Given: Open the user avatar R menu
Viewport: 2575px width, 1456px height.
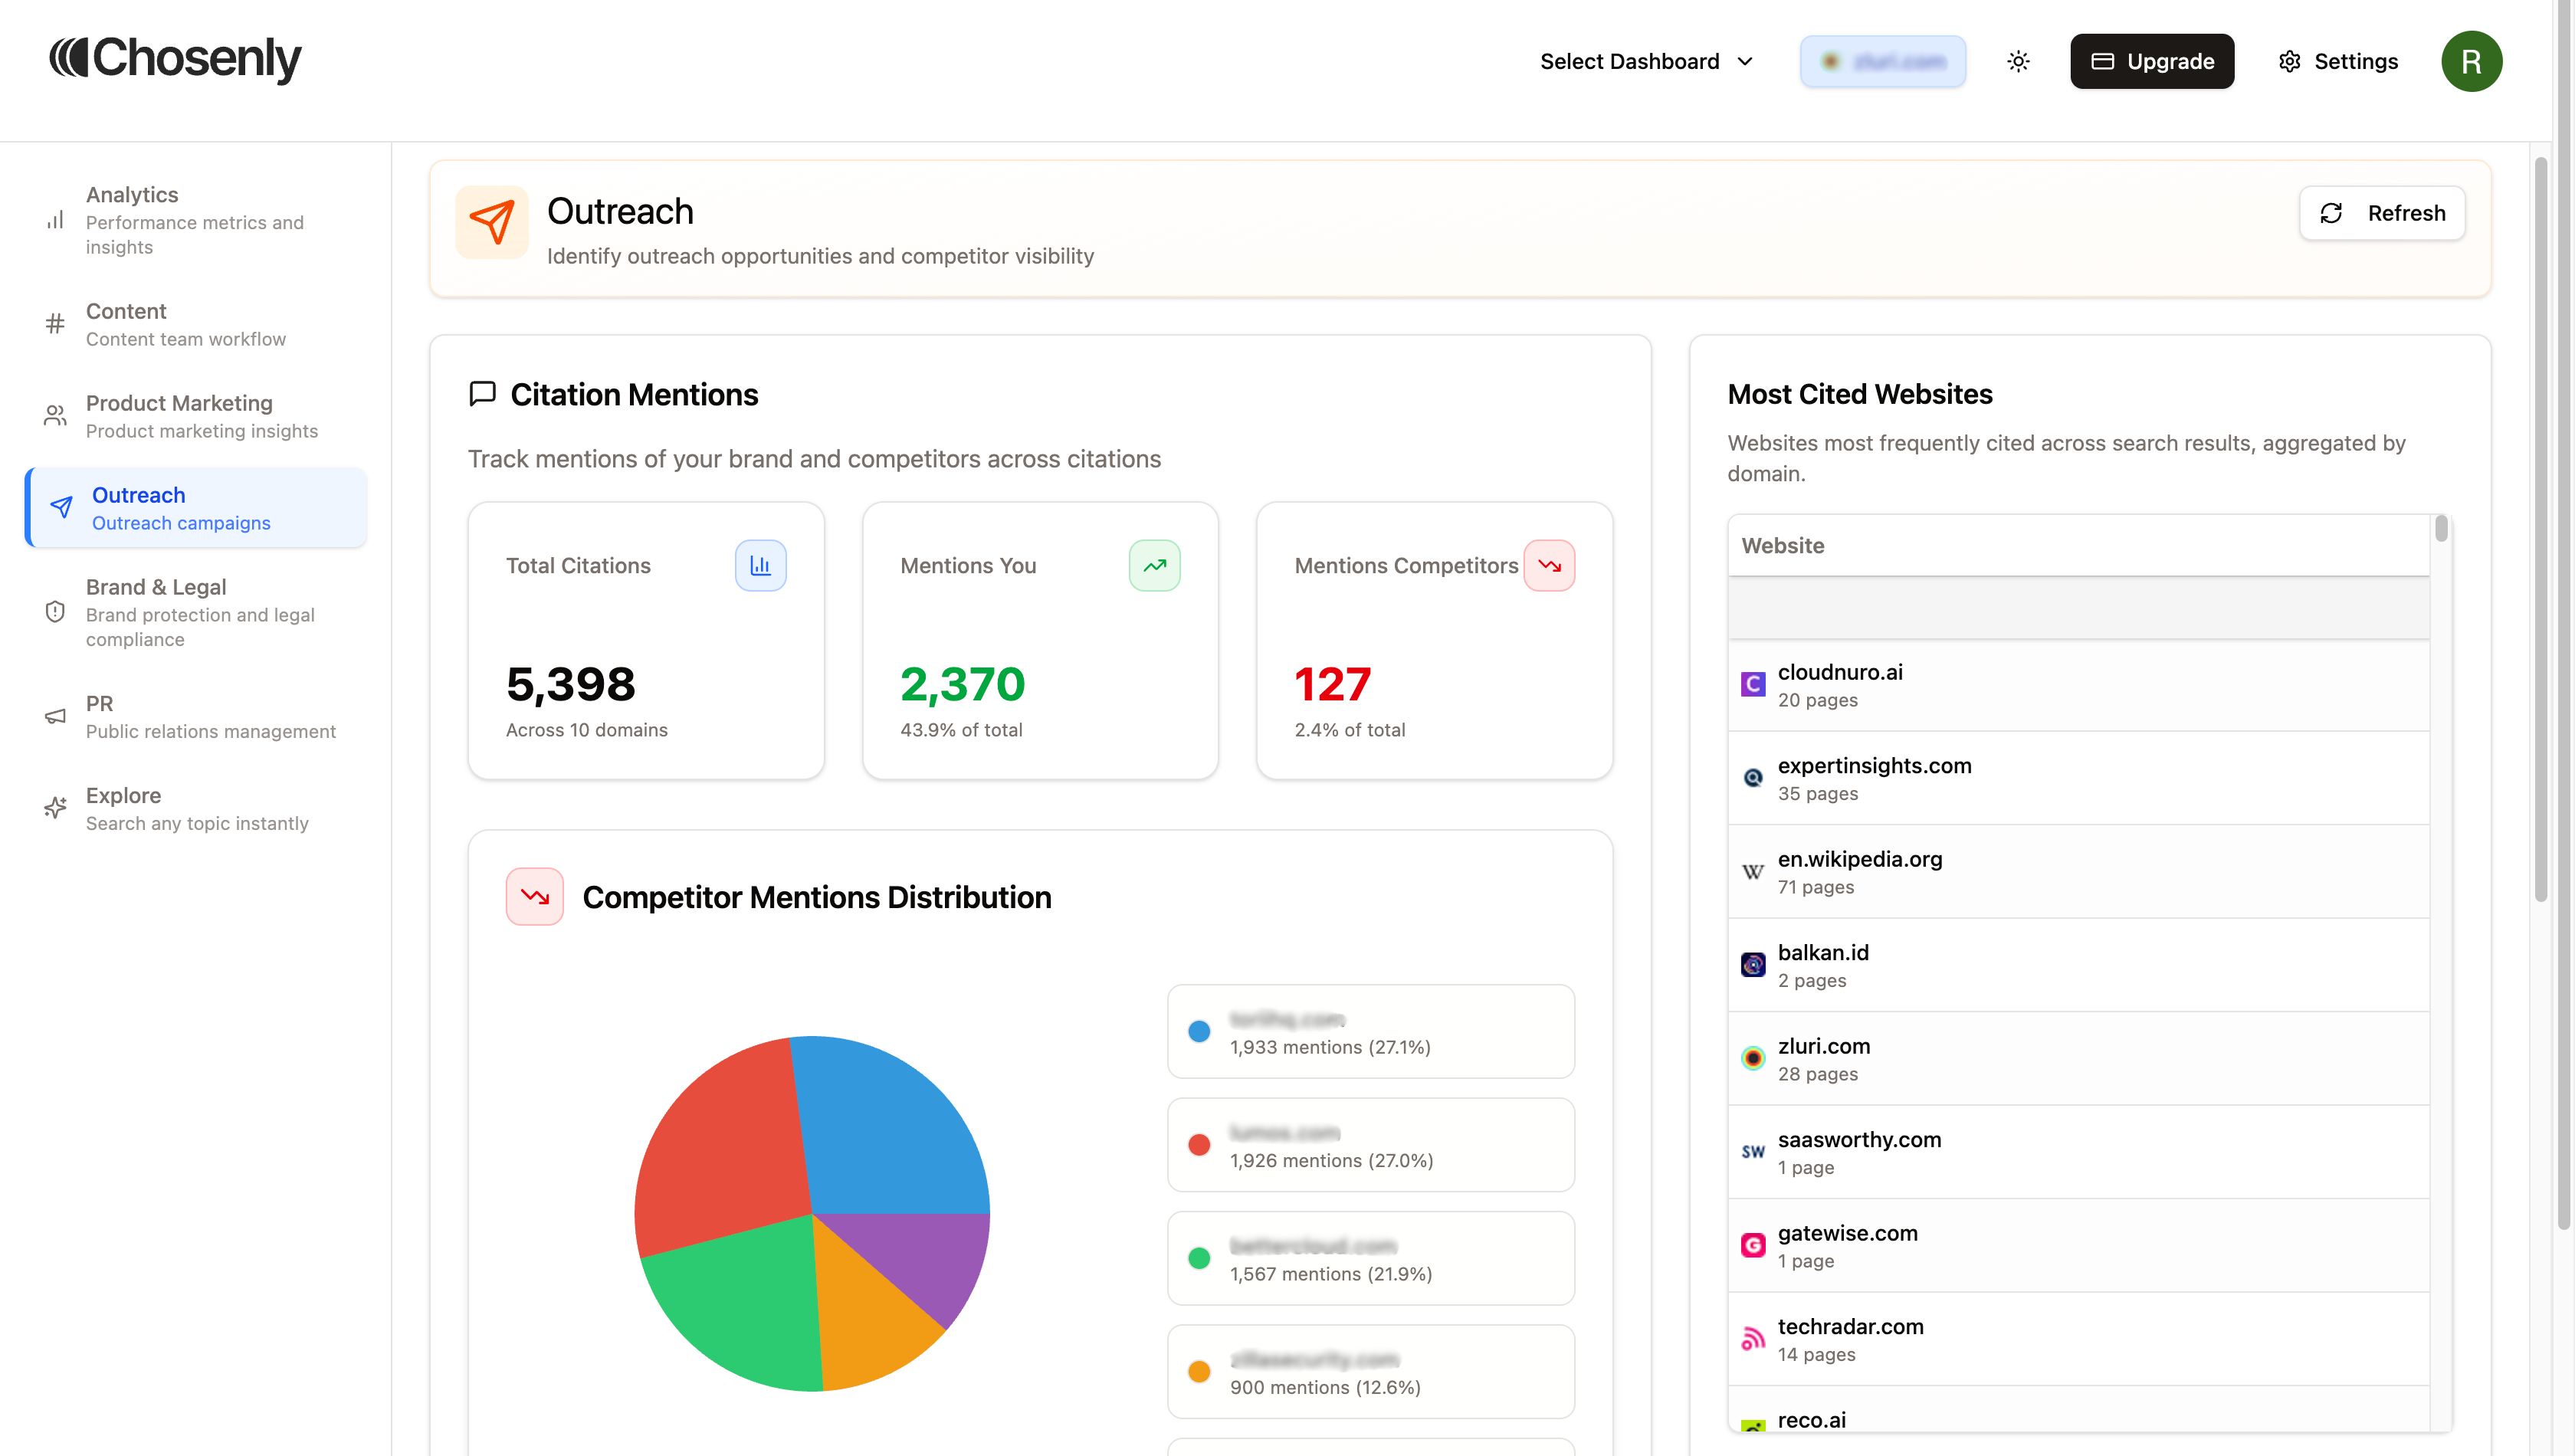Looking at the screenshot, I should pyautogui.click(x=2471, y=62).
